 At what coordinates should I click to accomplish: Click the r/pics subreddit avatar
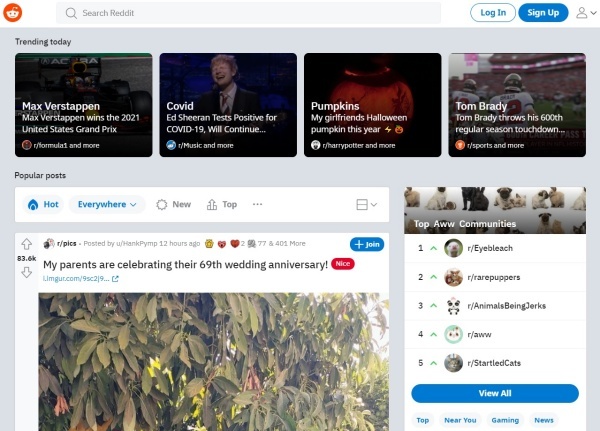coord(49,243)
